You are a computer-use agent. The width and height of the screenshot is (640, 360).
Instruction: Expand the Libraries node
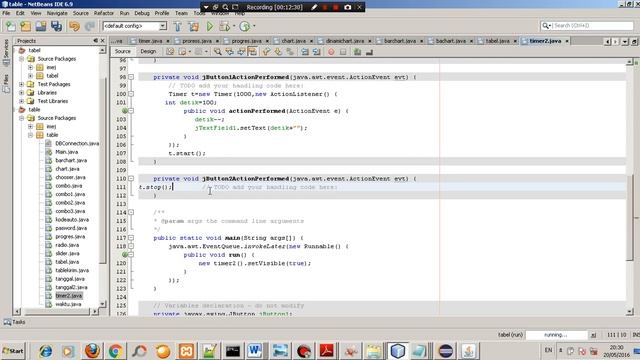(22, 93)
